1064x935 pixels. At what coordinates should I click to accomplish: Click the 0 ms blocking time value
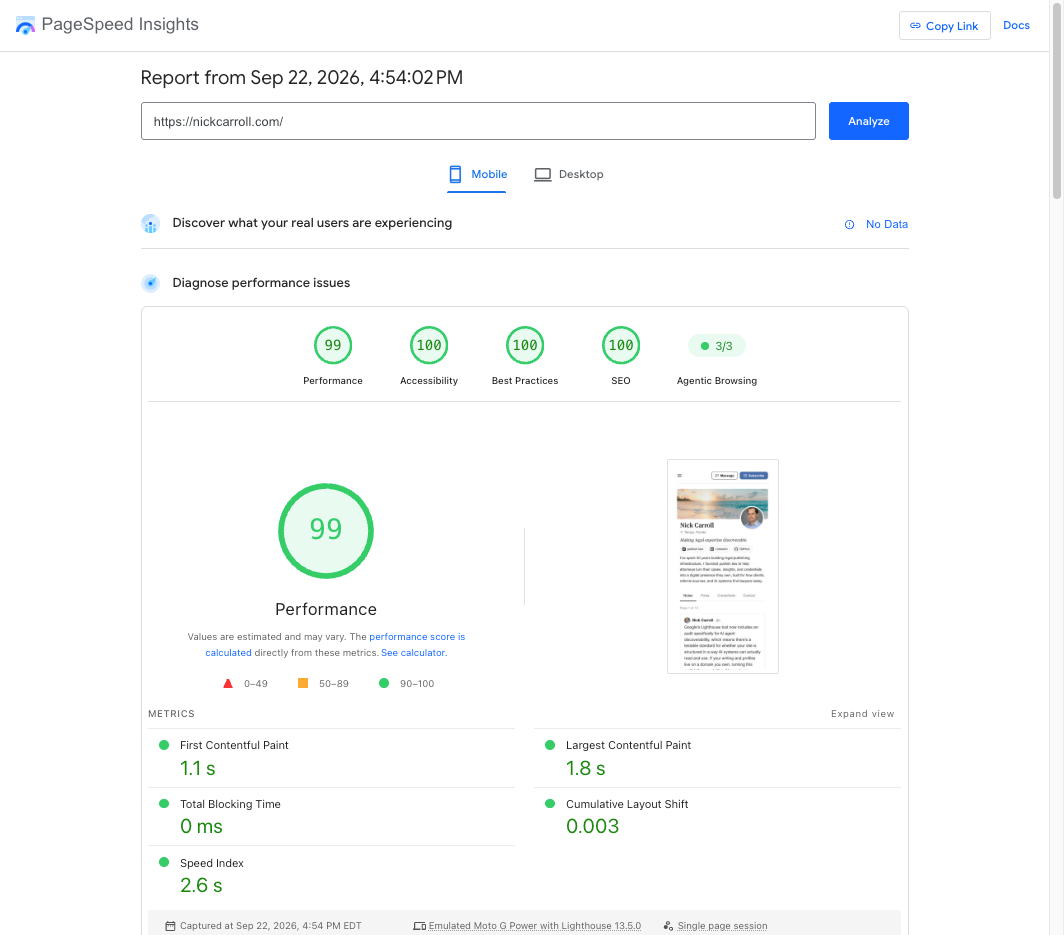pos(201,826)
